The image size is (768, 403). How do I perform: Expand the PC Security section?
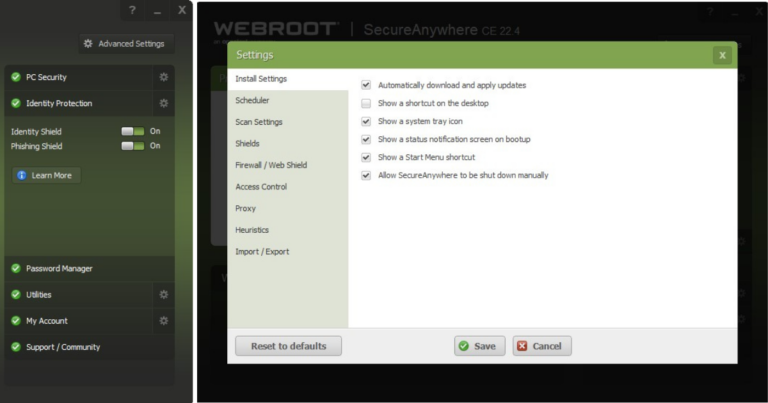pos(46,77)
